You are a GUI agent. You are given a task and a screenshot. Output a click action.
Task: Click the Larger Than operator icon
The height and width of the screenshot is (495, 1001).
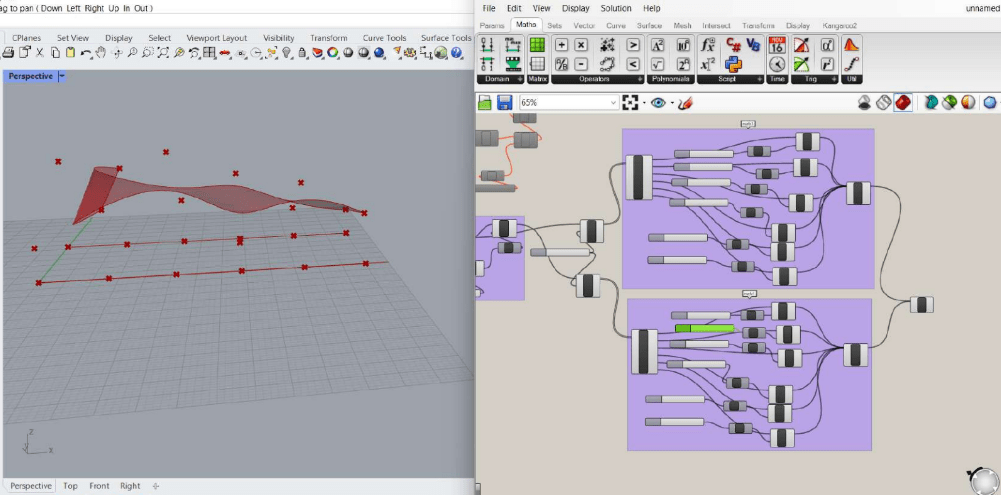tap(632, 45)
